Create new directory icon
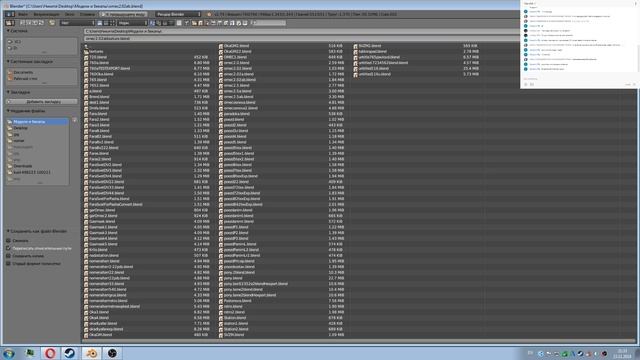The width and height of the screenshot is (640, 360). (x=52, y=23)
